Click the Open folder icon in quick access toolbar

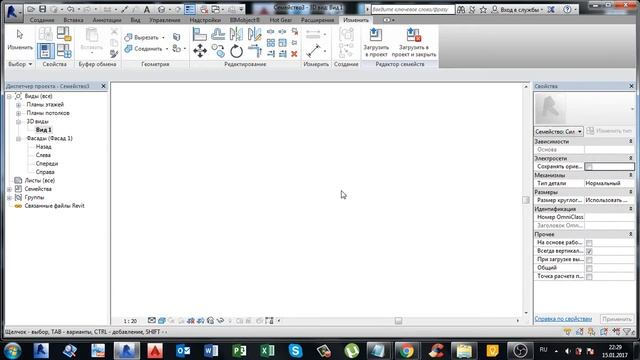point(31,9)
